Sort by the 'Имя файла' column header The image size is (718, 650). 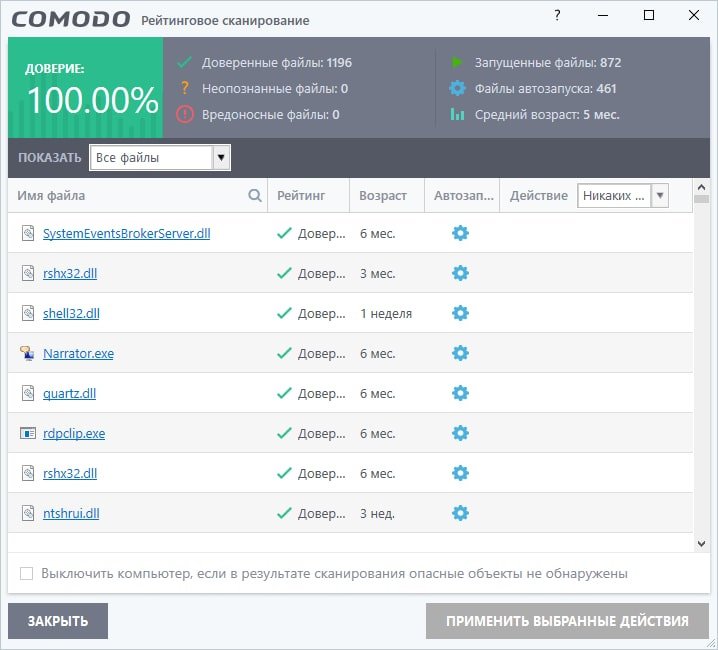tap(51, 196)
